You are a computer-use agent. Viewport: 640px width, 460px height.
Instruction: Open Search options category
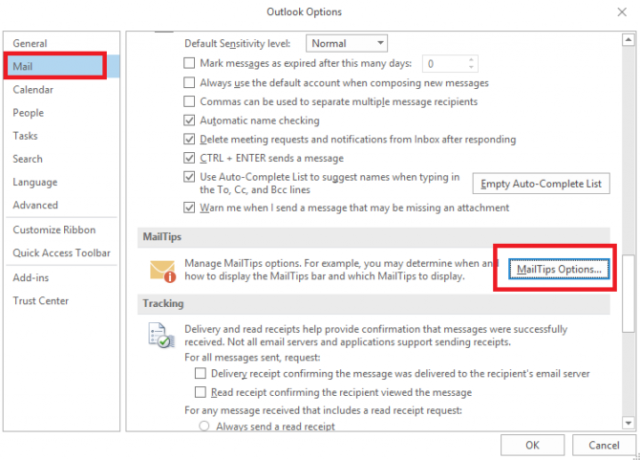click(x=62, y=159)
